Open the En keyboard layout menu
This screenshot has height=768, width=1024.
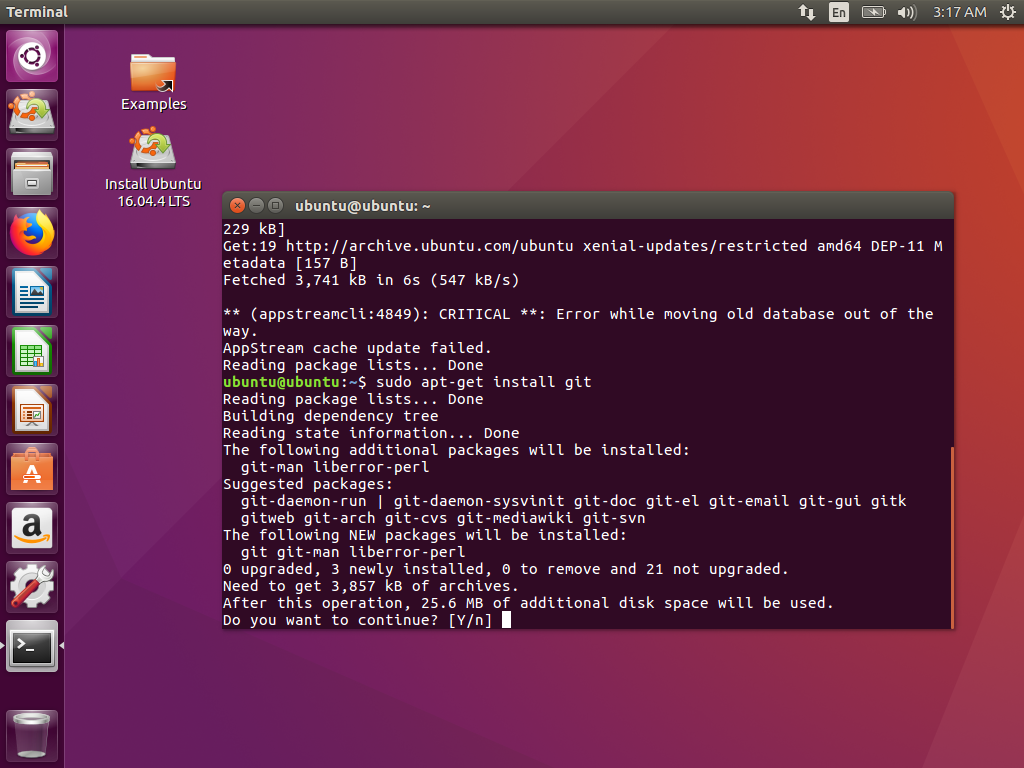839,12
